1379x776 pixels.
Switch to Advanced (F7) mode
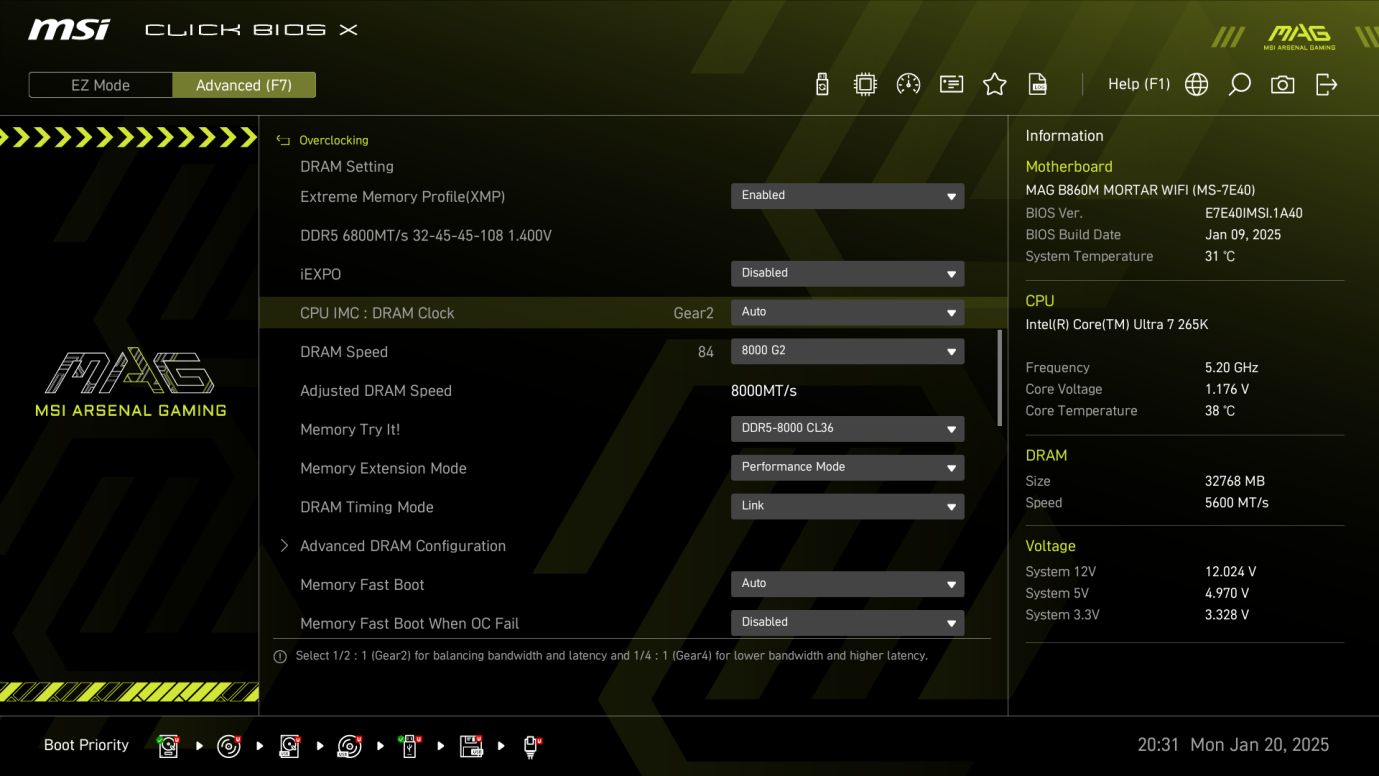[x=244, y=85]
